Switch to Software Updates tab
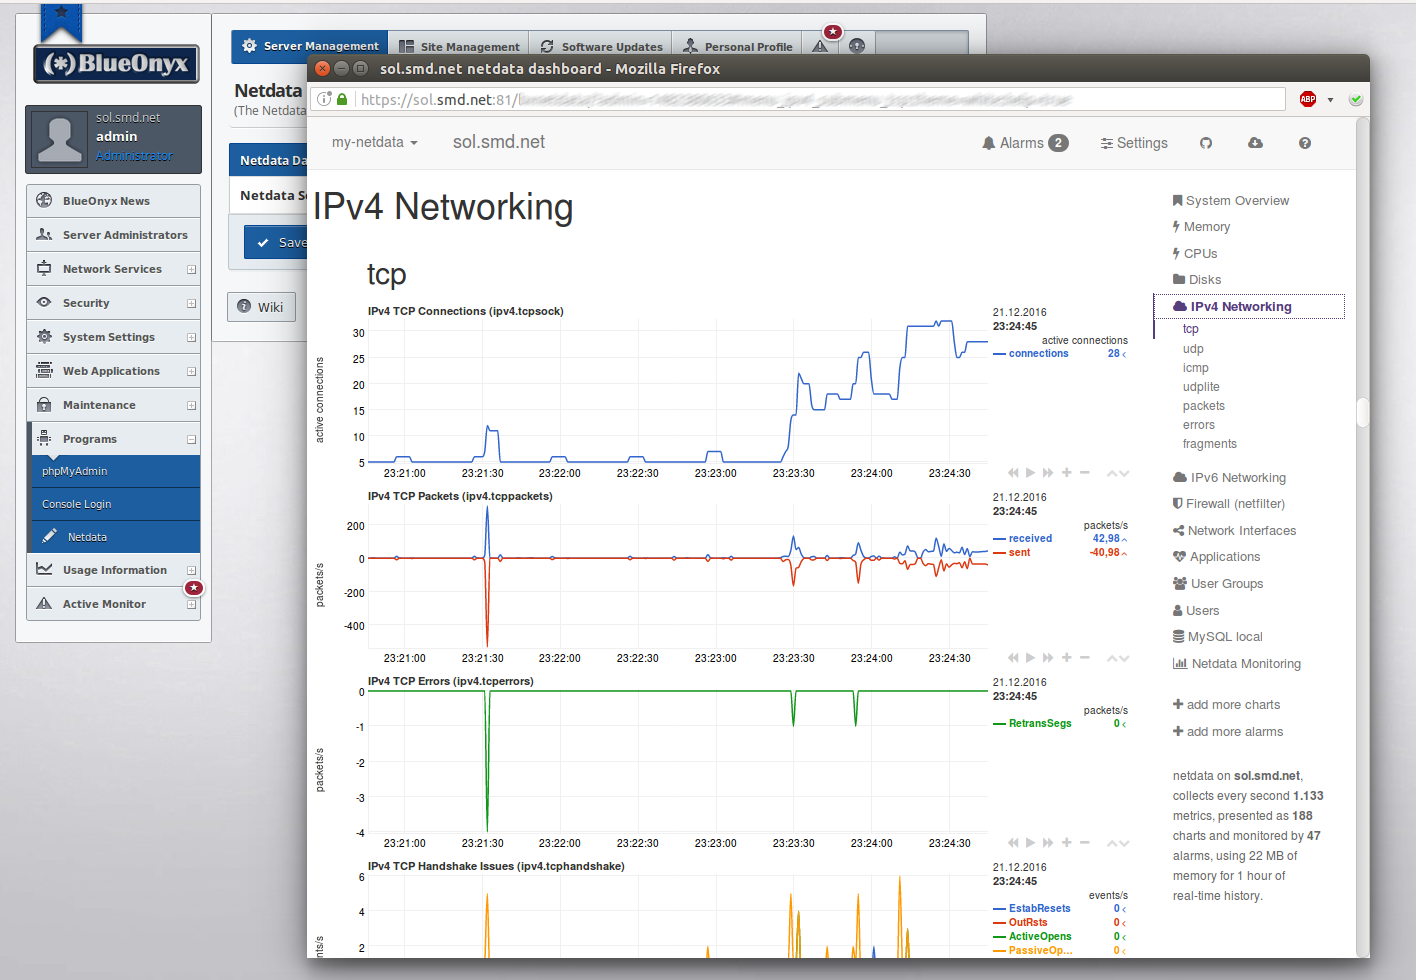Image resolution: width=1416 pixels, height=980 pixels. tap(601, 47)
